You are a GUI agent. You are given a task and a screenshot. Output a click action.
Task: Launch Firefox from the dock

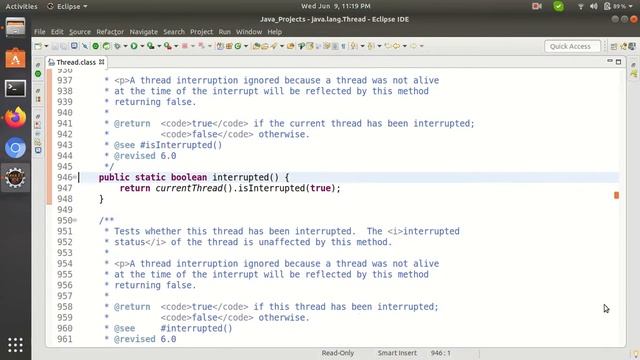15,118
